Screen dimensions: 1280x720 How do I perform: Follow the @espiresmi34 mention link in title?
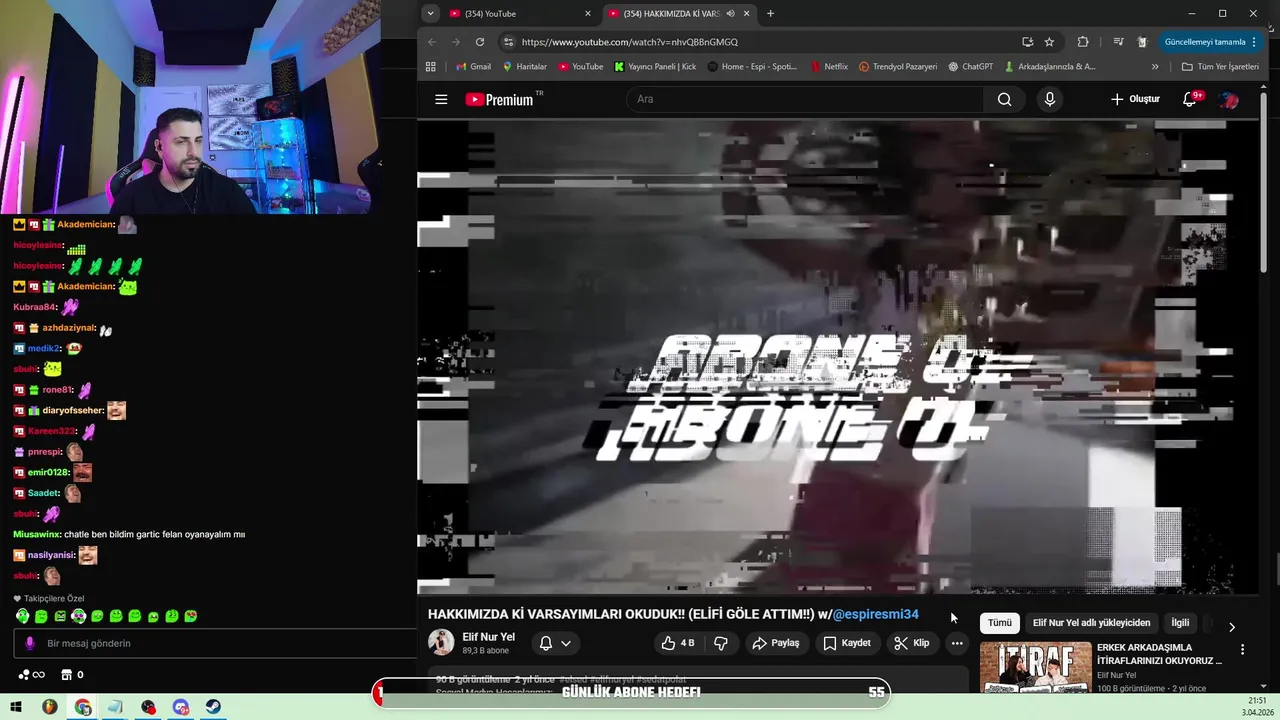(875, 614)
